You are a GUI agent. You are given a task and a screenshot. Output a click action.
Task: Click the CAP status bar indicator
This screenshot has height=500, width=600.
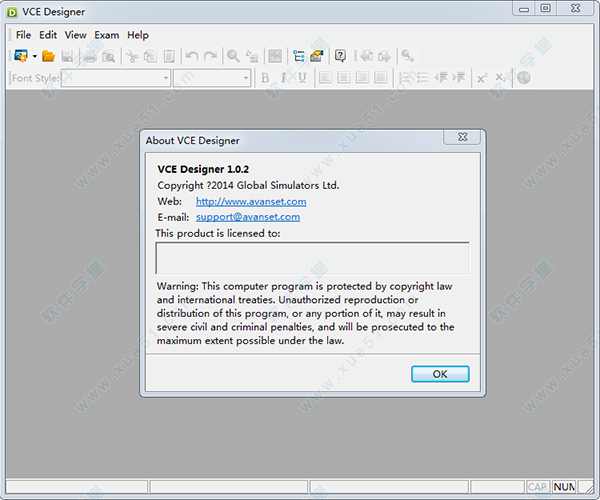(538, 487)
